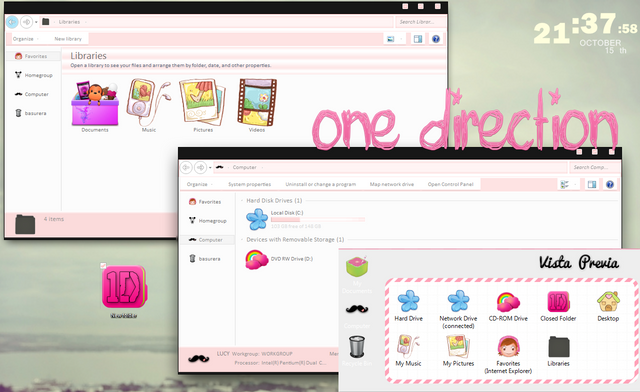
Task: Open the Documents library icon
Action: tap(95, 103)
